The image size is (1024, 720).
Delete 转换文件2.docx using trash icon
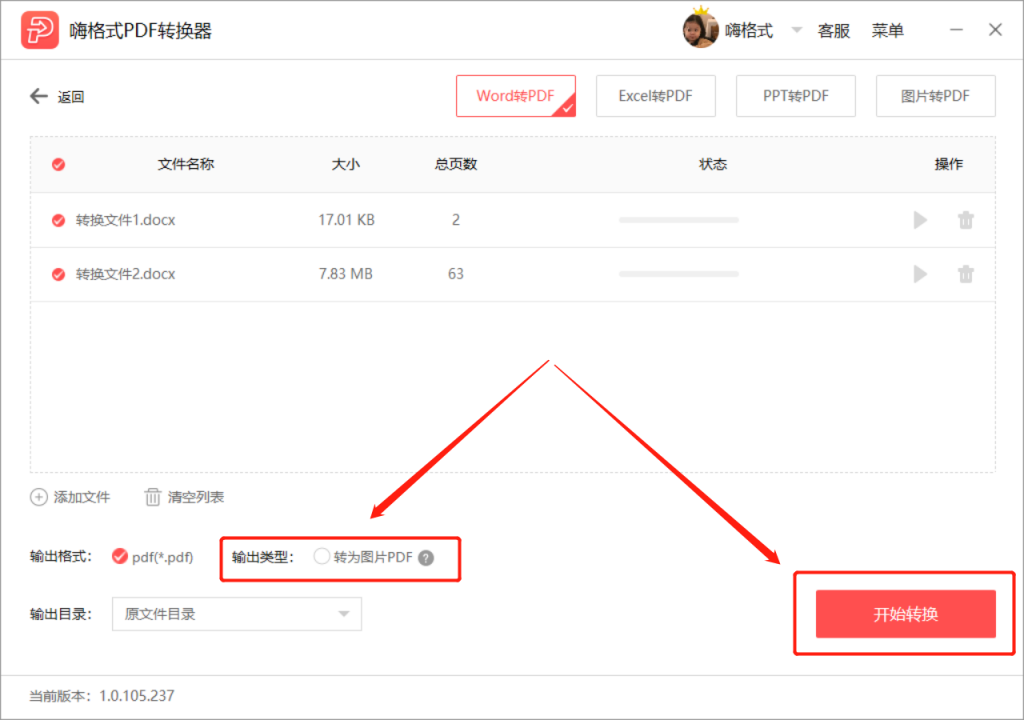coord(966,274)
